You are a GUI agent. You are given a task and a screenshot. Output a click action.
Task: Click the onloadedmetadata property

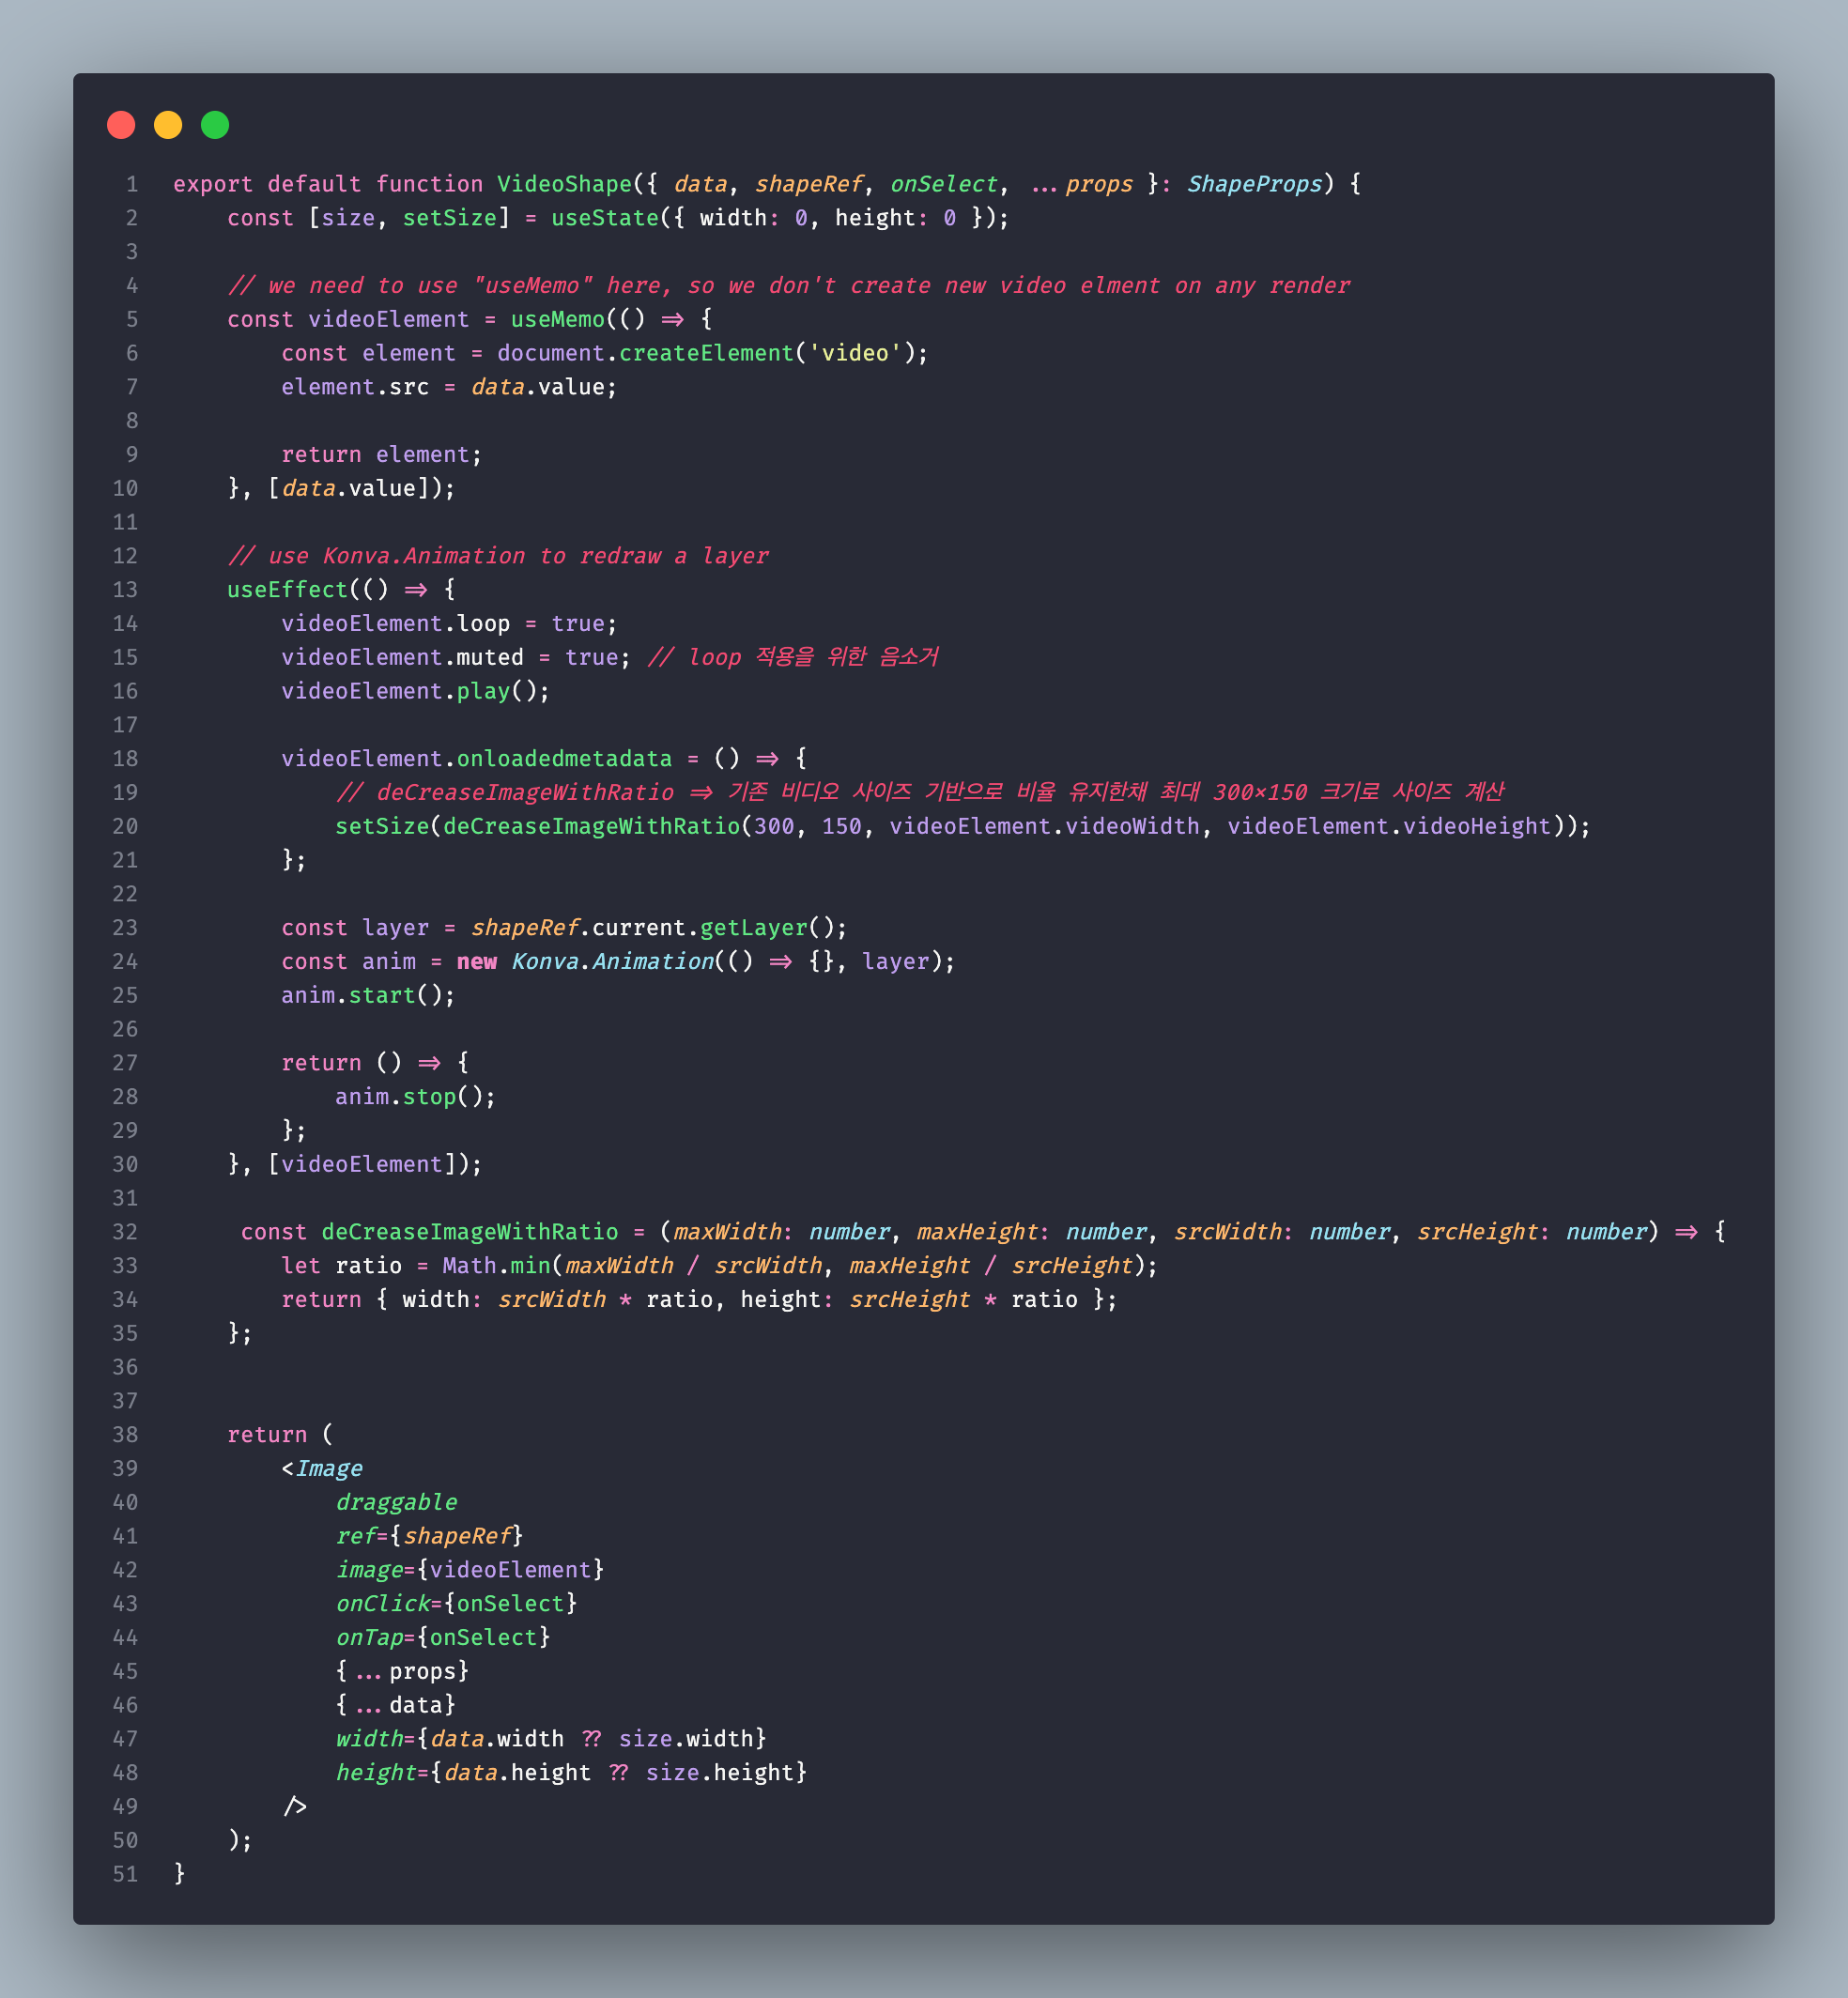pyautogui.click(x=564, y=759)
